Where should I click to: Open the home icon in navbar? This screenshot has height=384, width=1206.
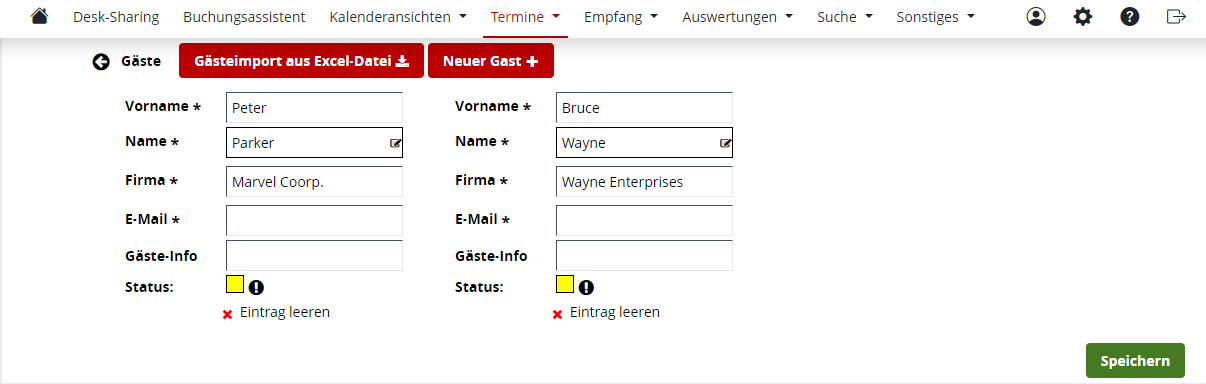39,17
